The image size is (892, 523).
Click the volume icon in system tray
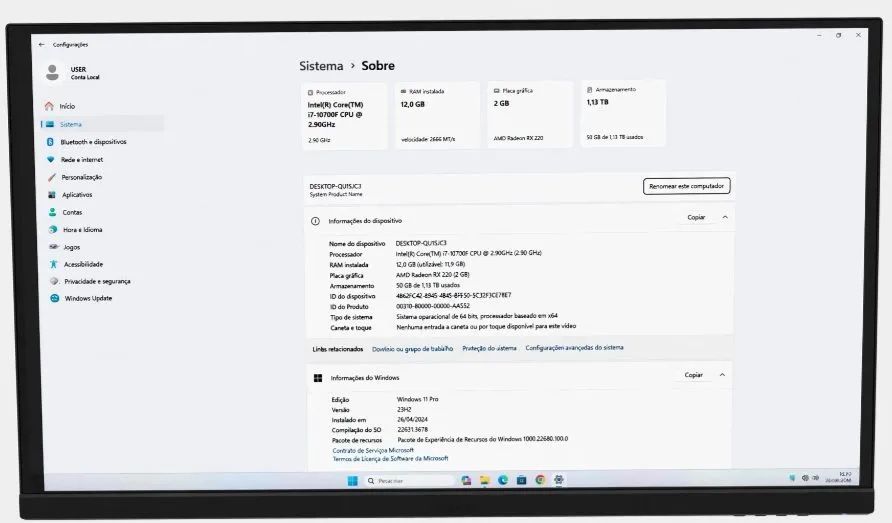tap(816, 478)
